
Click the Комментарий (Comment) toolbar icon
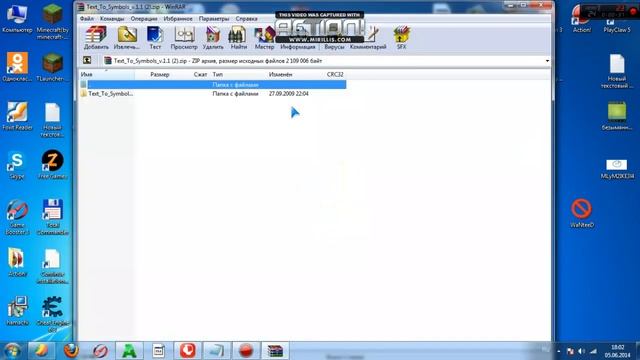click(x=368, y=38)
